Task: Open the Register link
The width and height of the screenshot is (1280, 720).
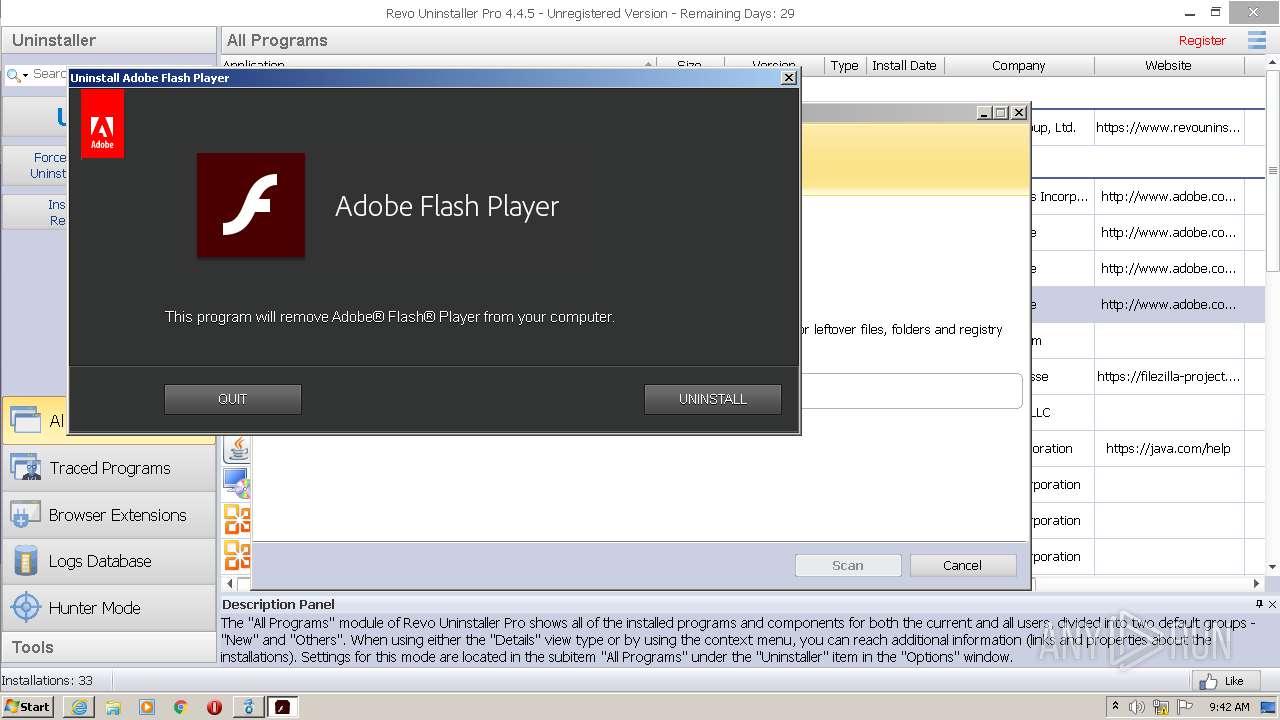Action: tap(1202, 41)
